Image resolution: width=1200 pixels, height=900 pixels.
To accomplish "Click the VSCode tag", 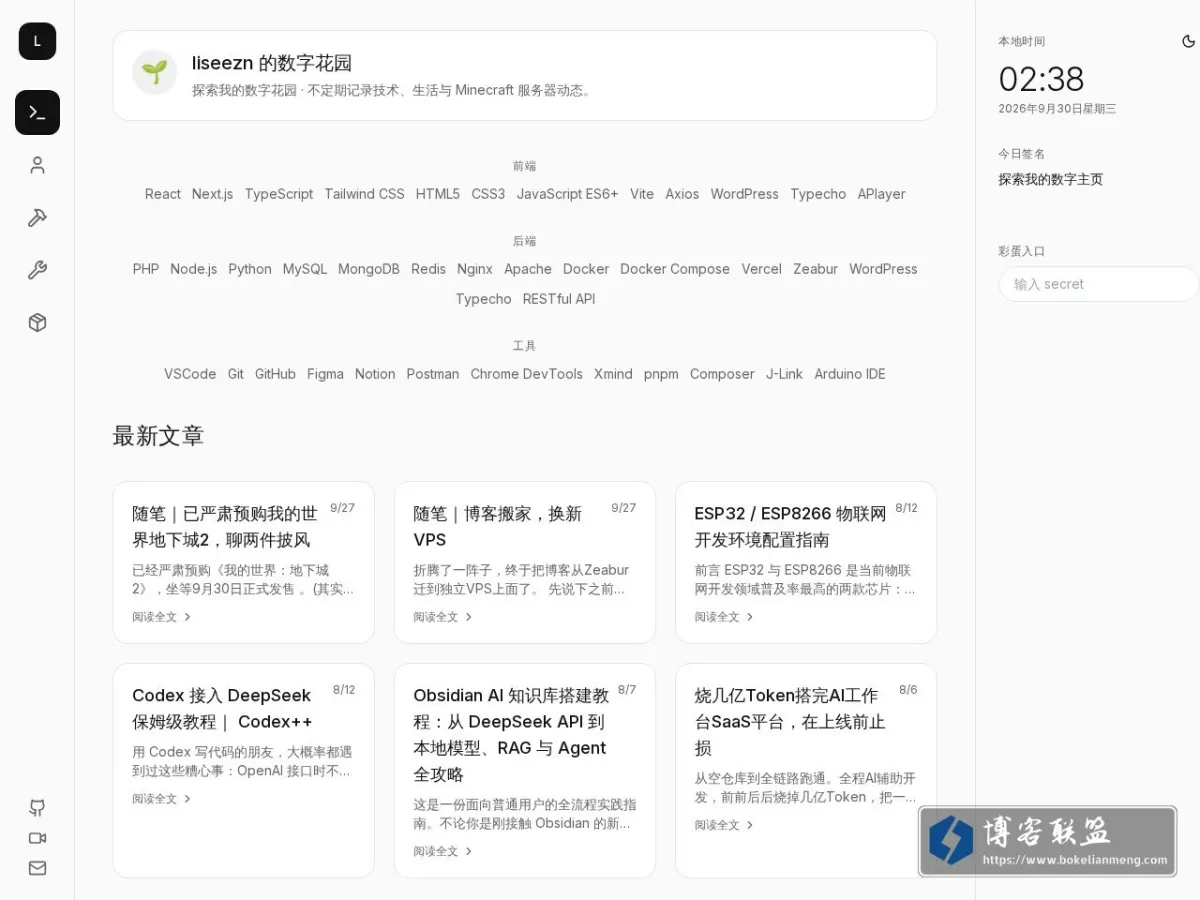I will pyautogui.click(x=190, y=374).
